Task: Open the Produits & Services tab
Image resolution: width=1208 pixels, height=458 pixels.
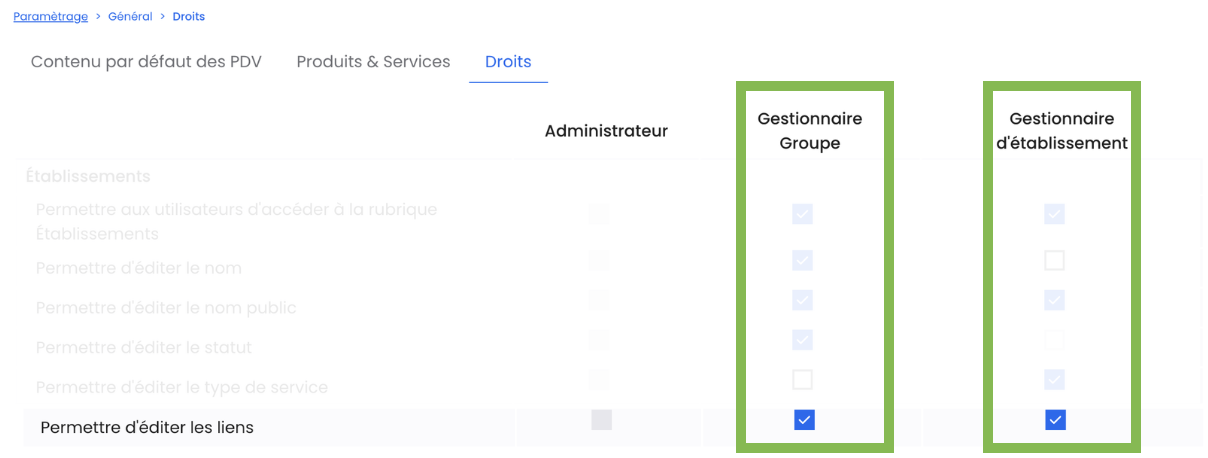Action: (373, 62)
